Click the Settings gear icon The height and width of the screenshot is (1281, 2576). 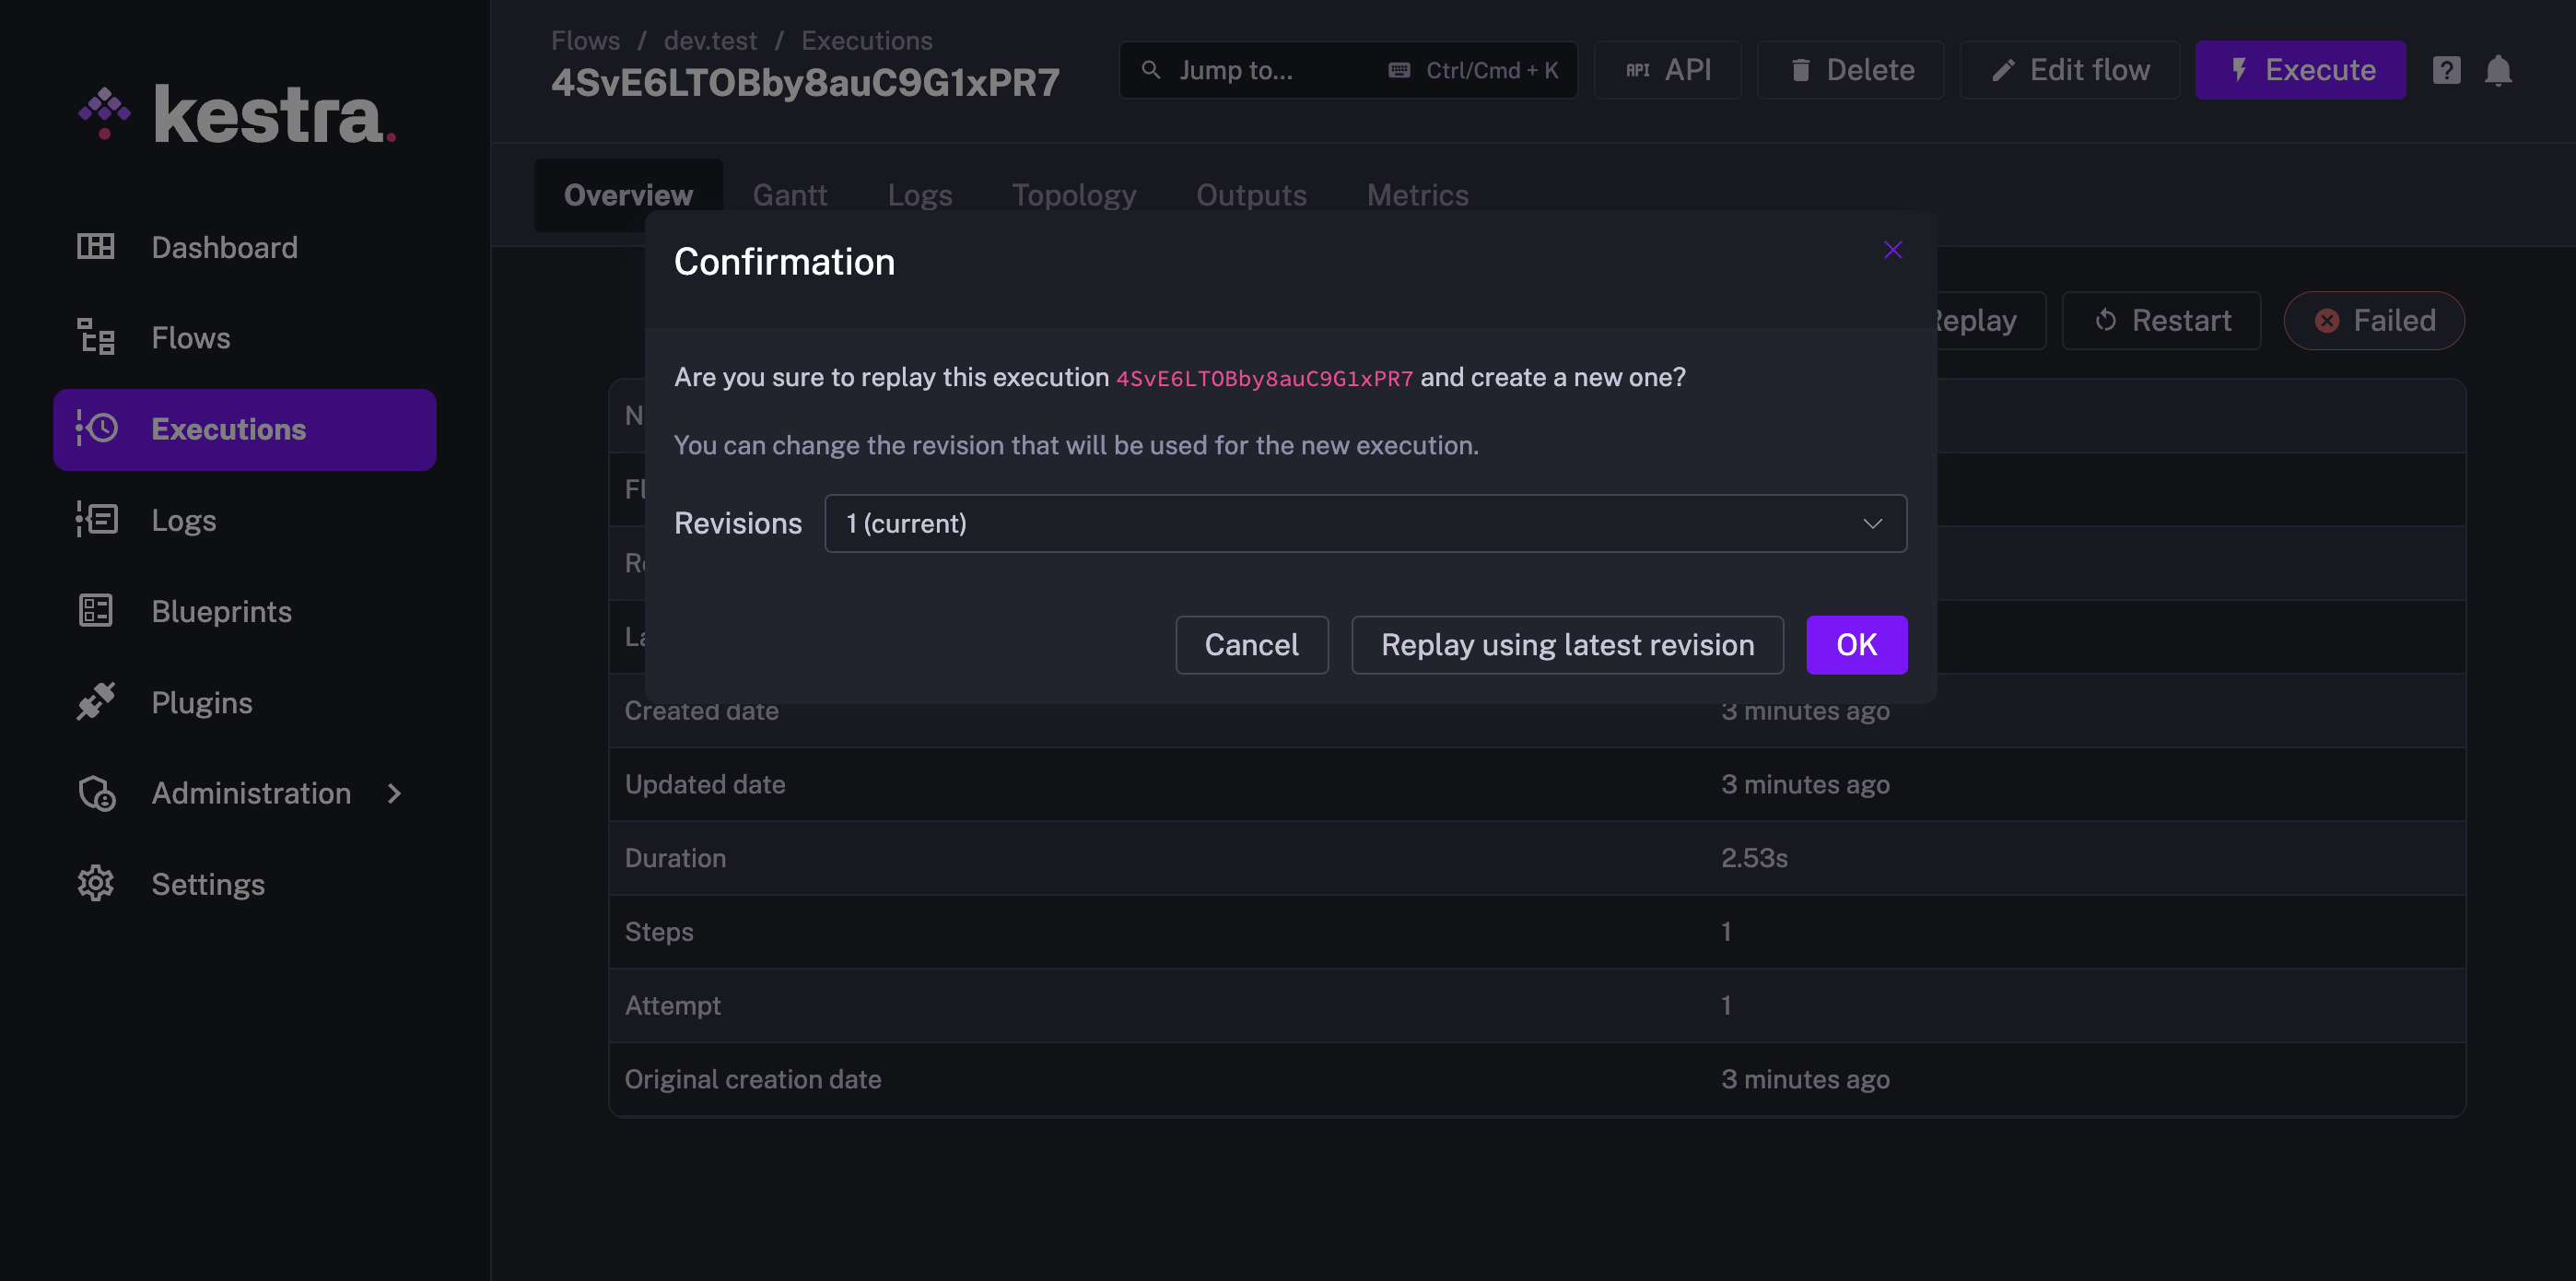(96, 883)
